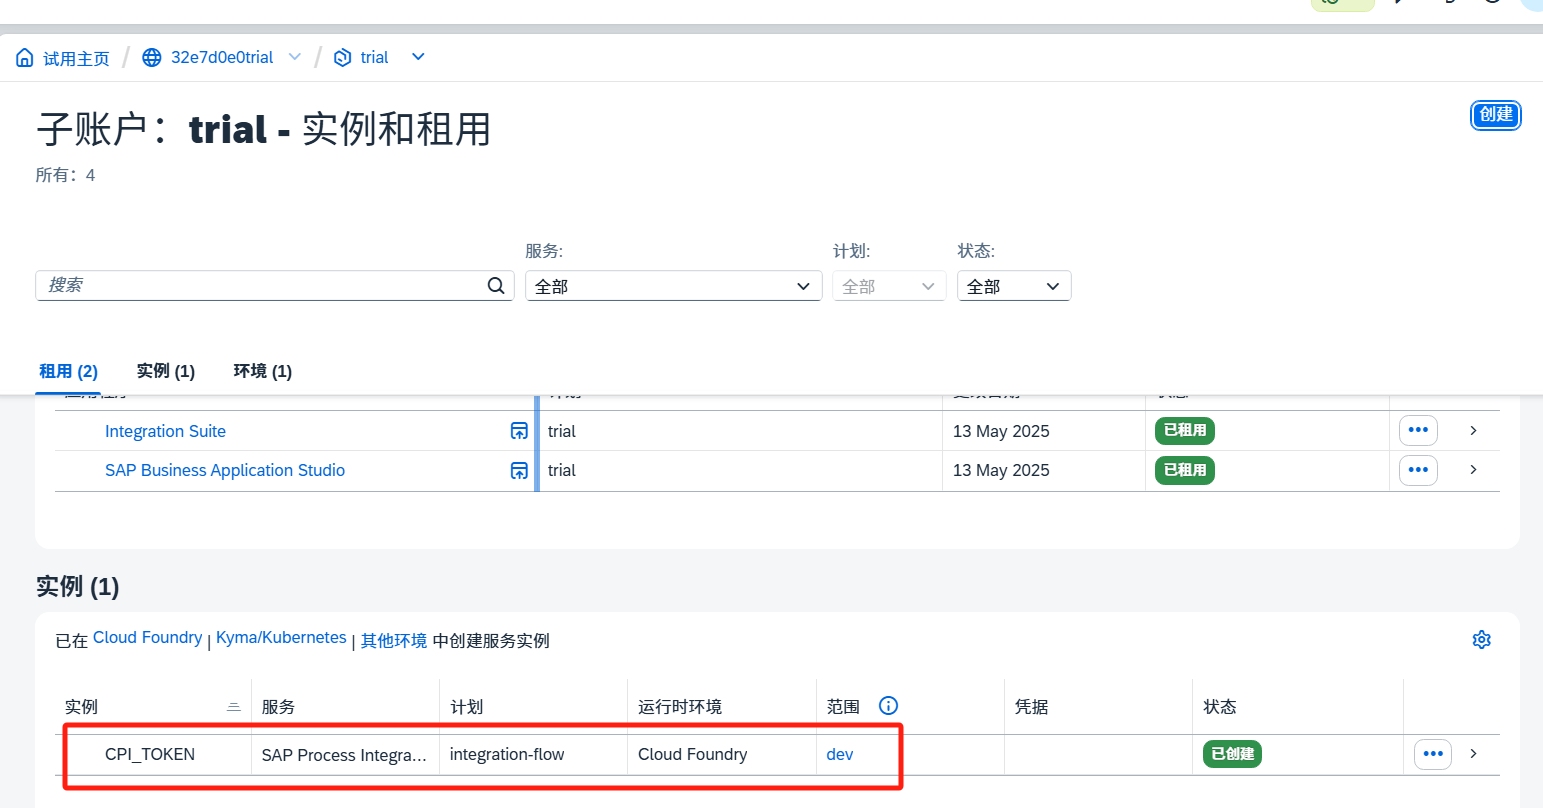Image resolution: width=1543 pixels, height=808 pixels.
Task: Switch to the 实例 (1) tab
Action: [166, 371]
